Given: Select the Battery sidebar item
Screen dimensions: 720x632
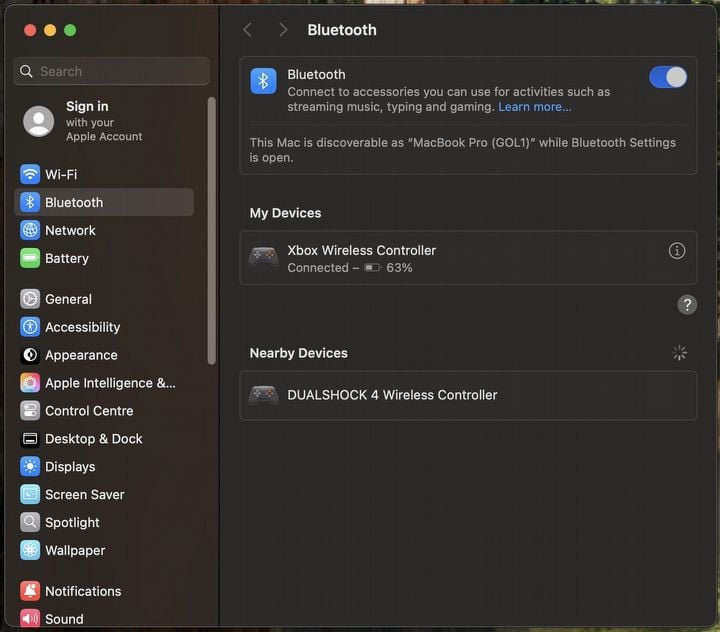Looking at the screenshot, I should pos(66,258).
